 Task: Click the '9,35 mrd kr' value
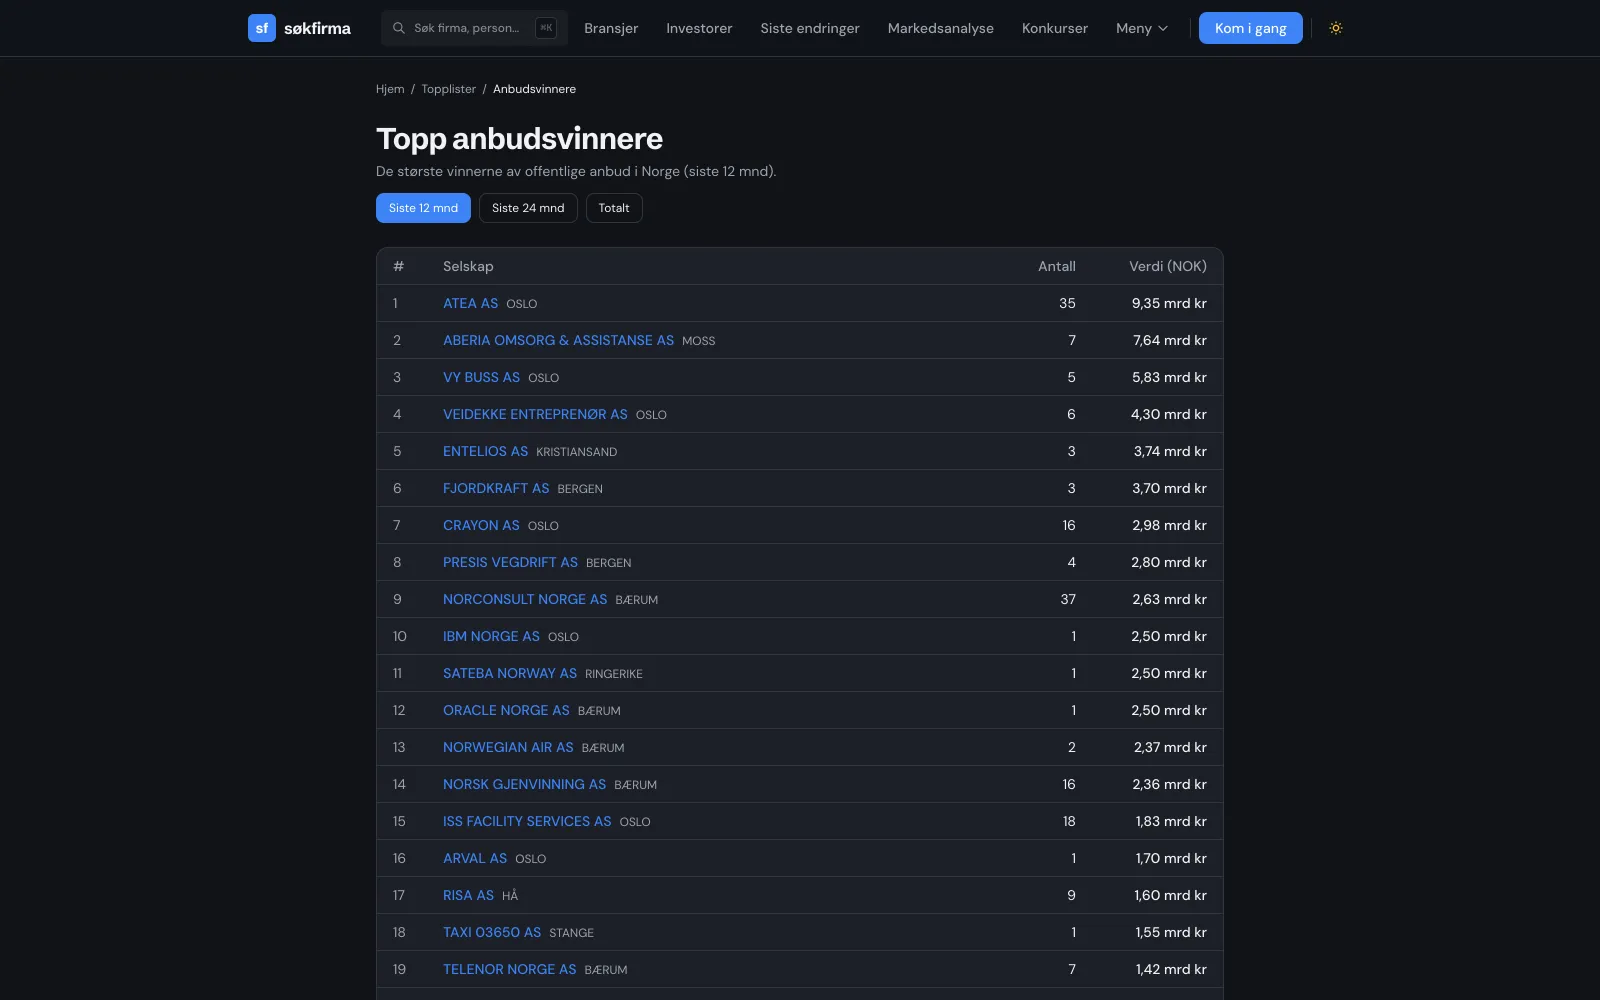1169,303
